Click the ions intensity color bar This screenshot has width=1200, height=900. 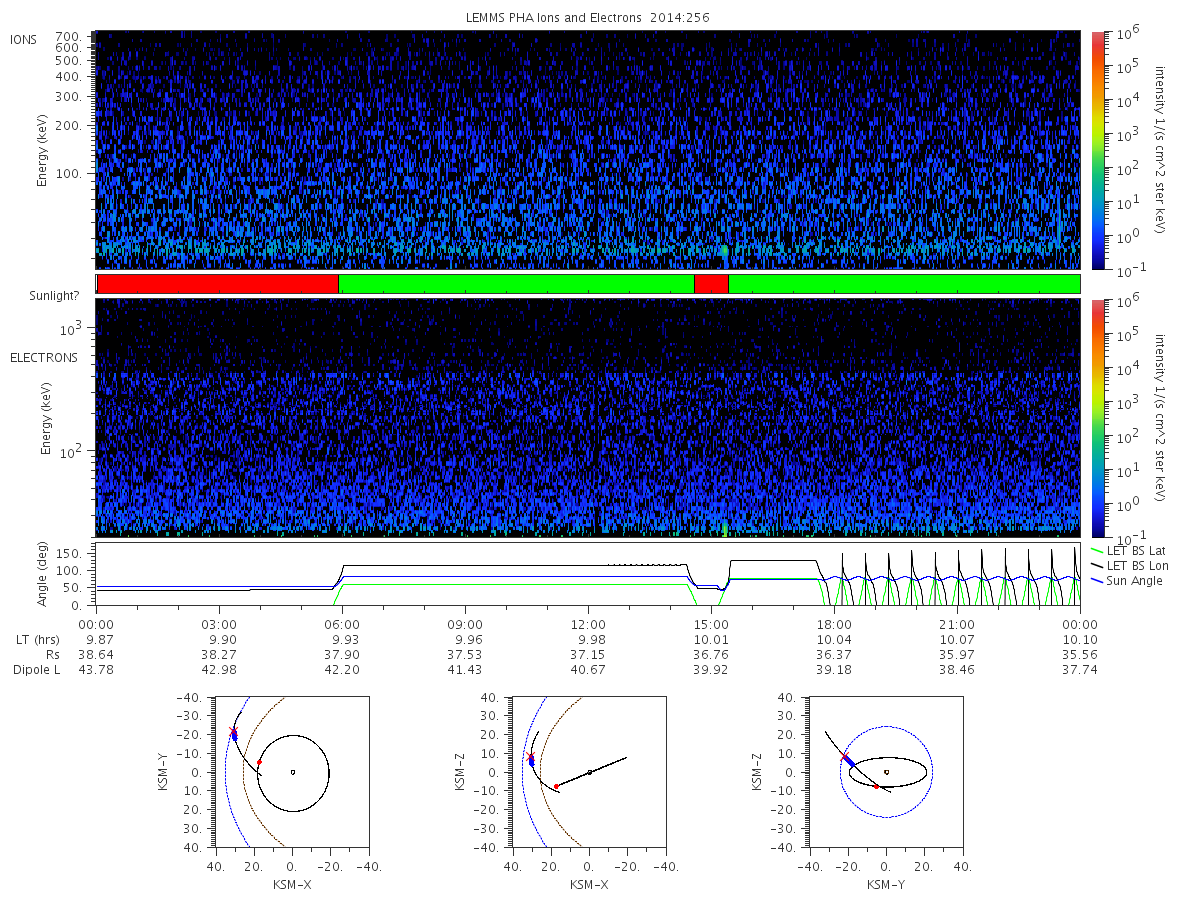(1097, 150)
